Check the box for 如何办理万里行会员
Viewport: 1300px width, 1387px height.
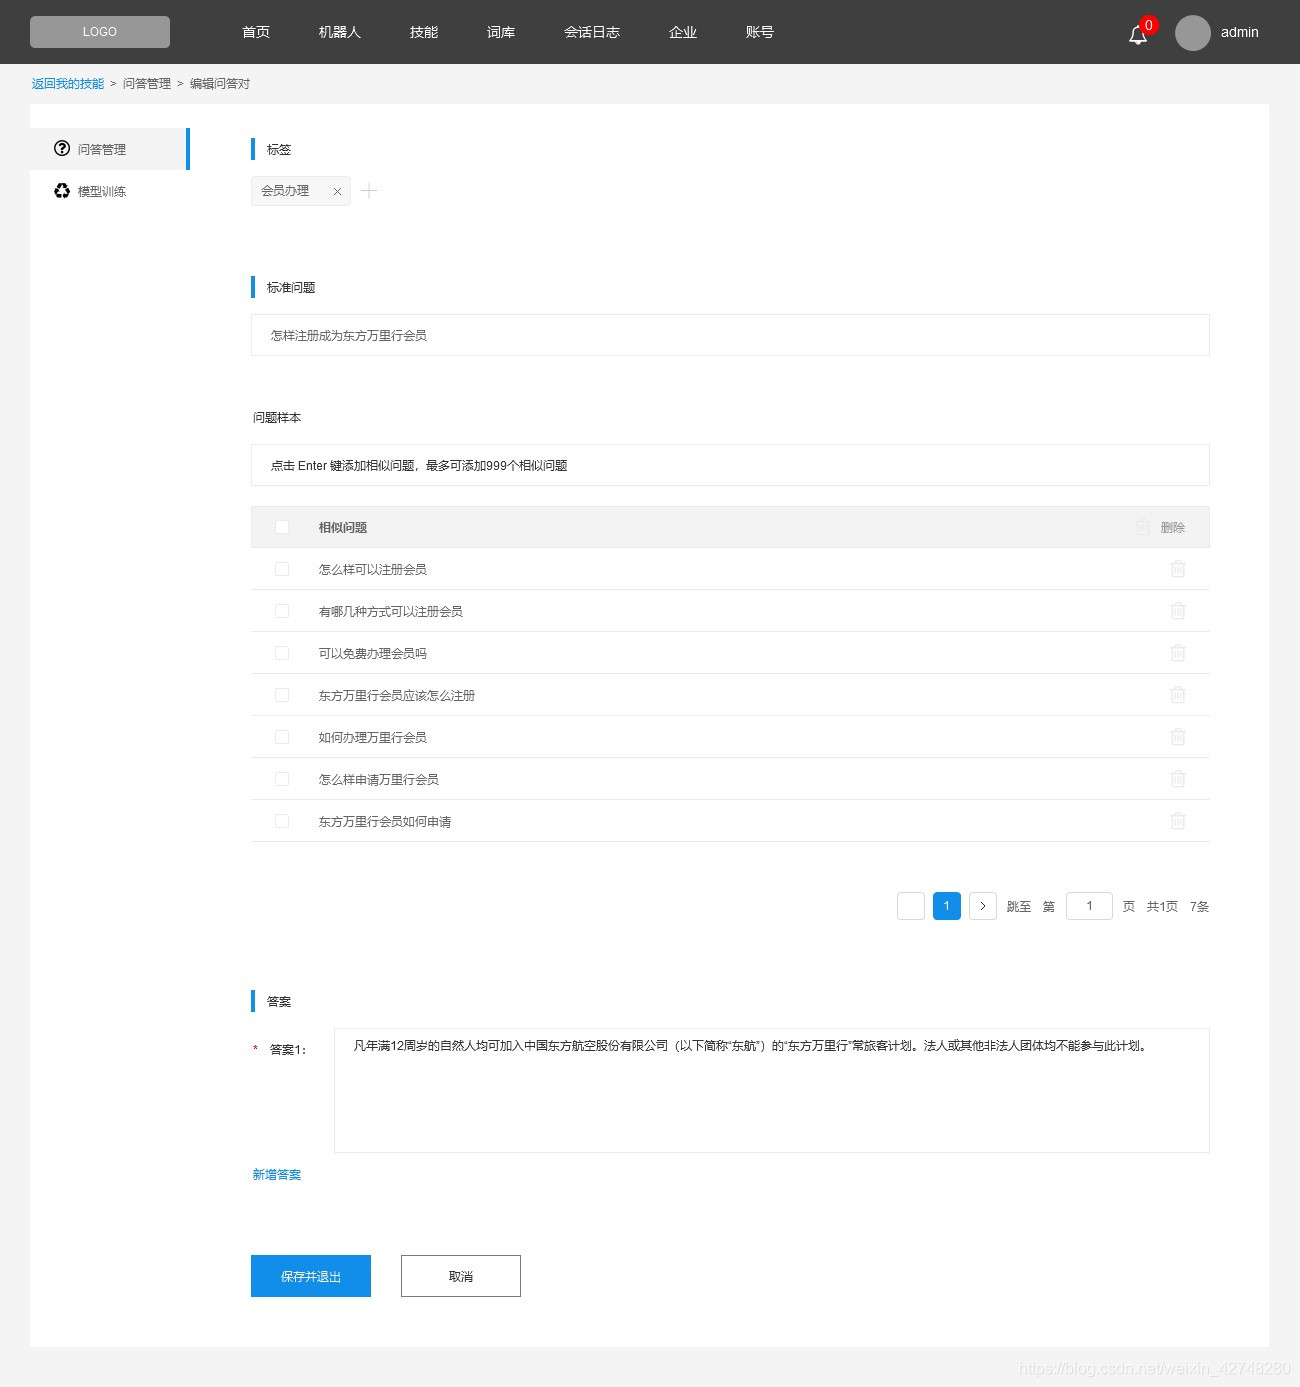tap(282, 737)
